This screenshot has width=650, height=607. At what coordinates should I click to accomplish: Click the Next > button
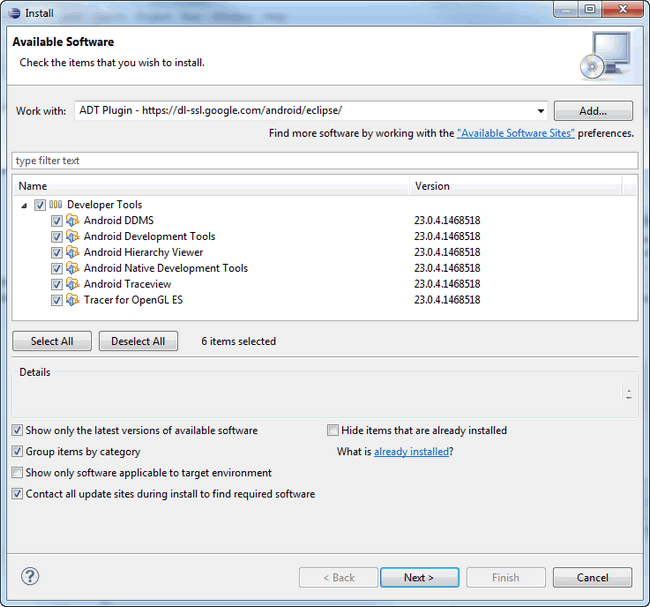419,578
